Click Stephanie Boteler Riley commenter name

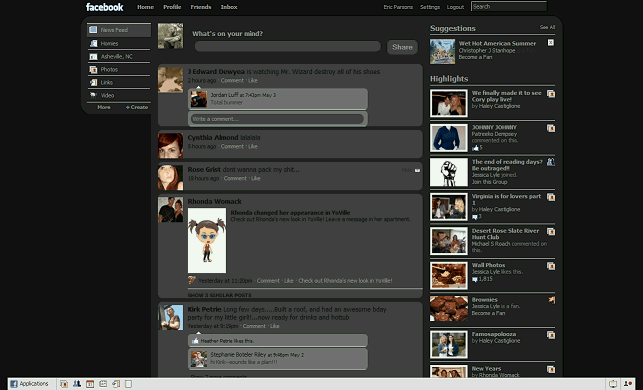point(238,355)
